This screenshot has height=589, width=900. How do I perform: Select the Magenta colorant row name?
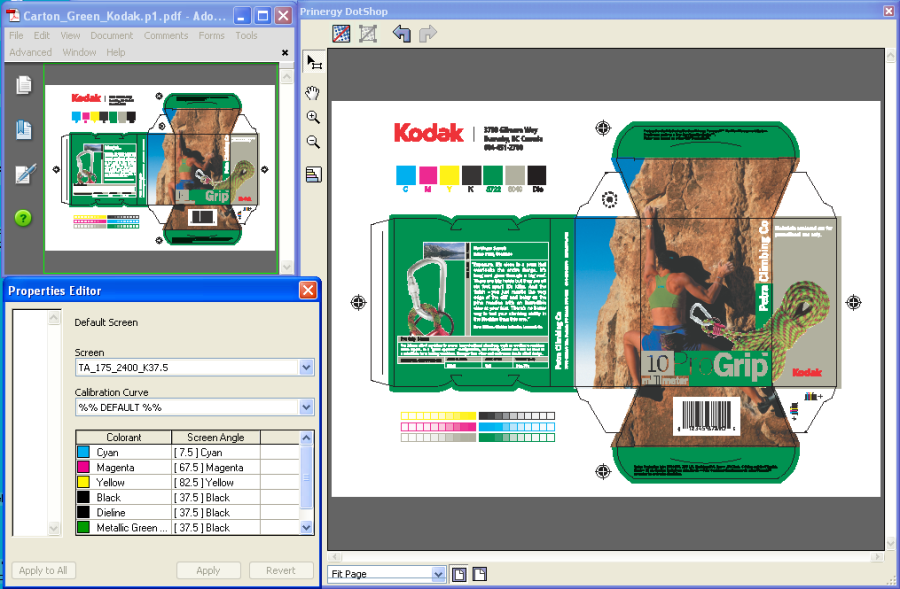pyautogui.click(x=115, y=467)
